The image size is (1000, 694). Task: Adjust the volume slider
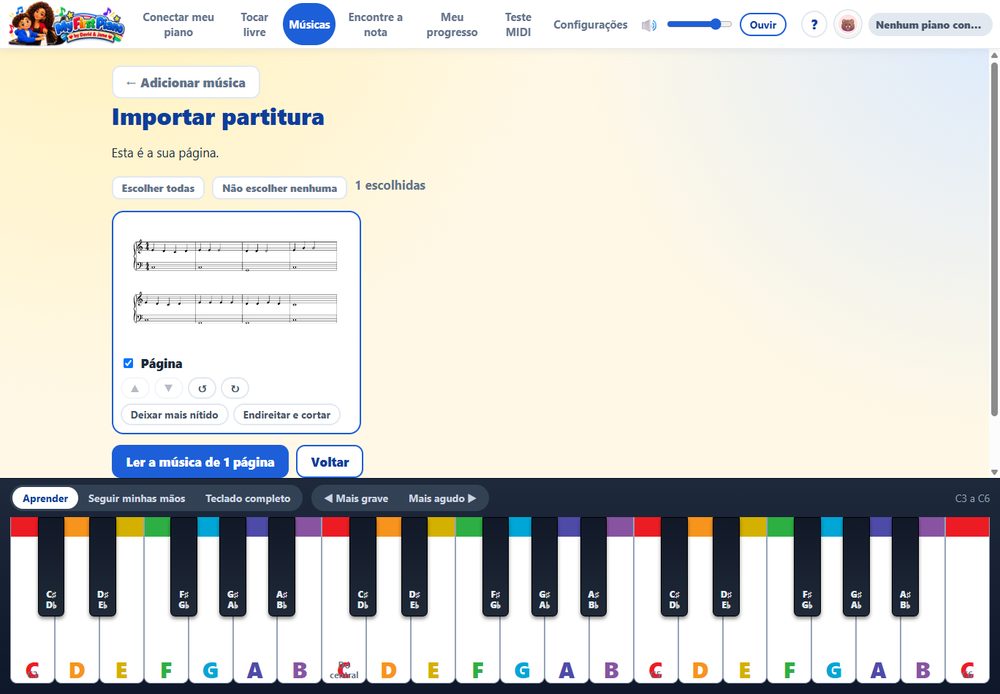click(699, 24)
